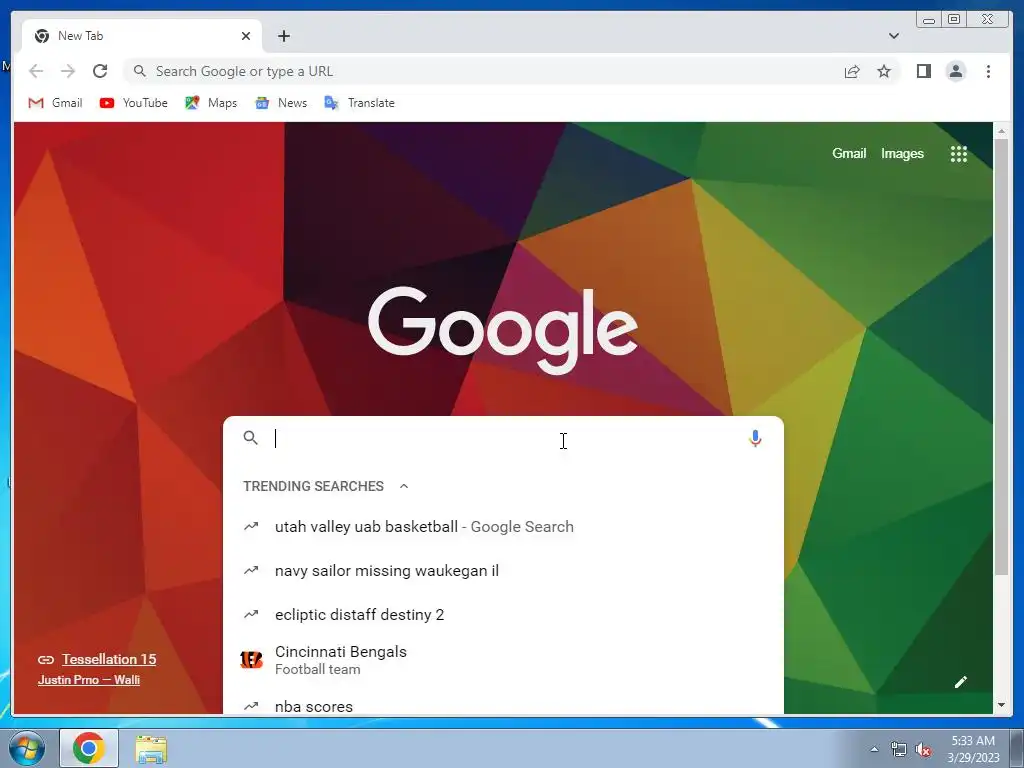
Task: Open the Tessellation 15 wallpaper link
Action: 109,659
